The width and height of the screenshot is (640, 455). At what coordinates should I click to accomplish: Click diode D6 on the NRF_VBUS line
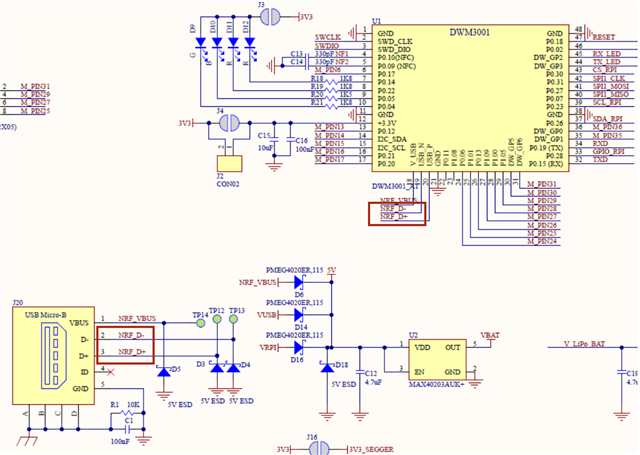[297, 283]
